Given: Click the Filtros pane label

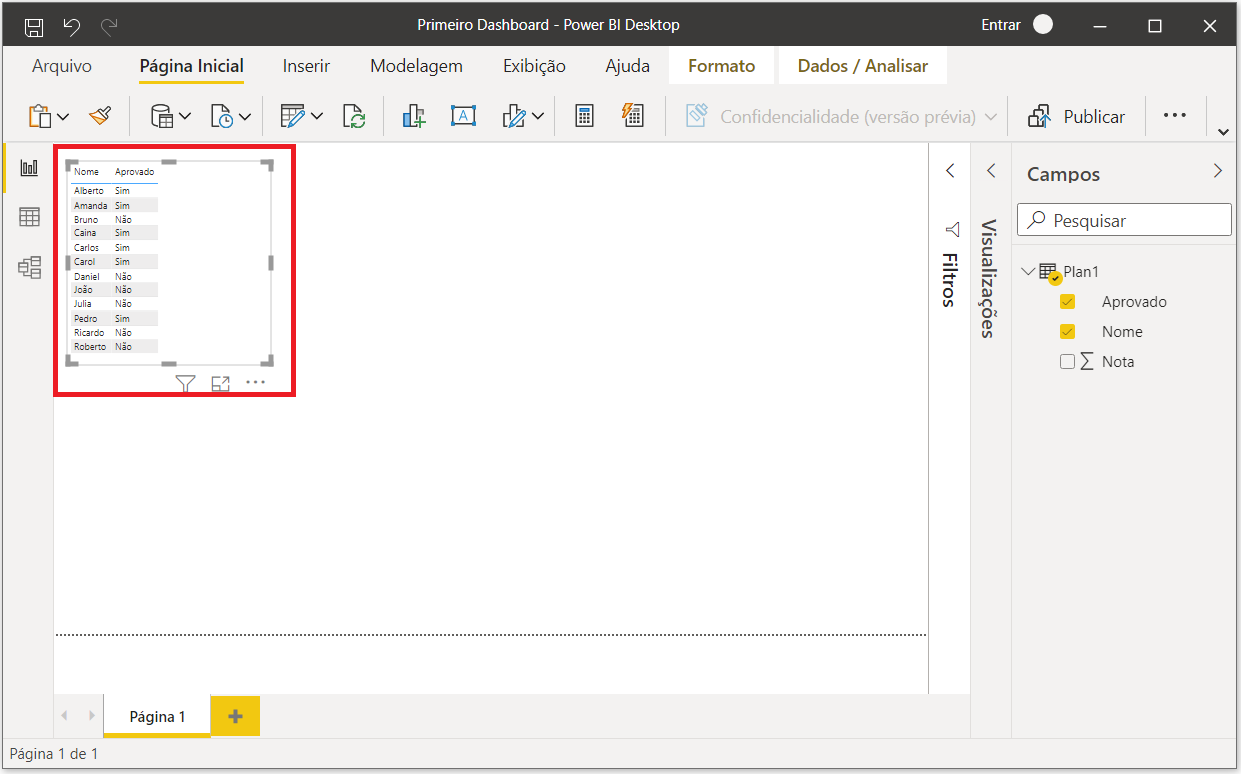Looking at the screenshot, I should click(x=948, y=279).
